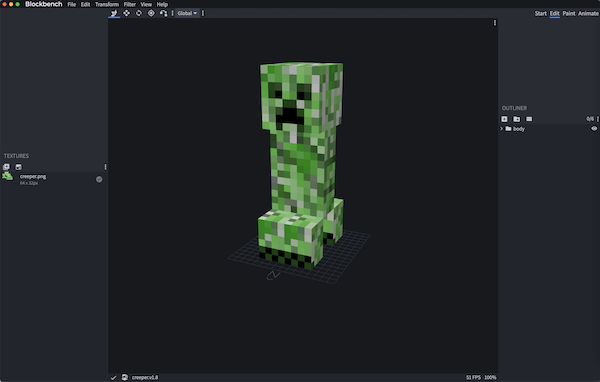Click the north direction arrow on grid
Screen dimensions: 600x382
(273, 275)
